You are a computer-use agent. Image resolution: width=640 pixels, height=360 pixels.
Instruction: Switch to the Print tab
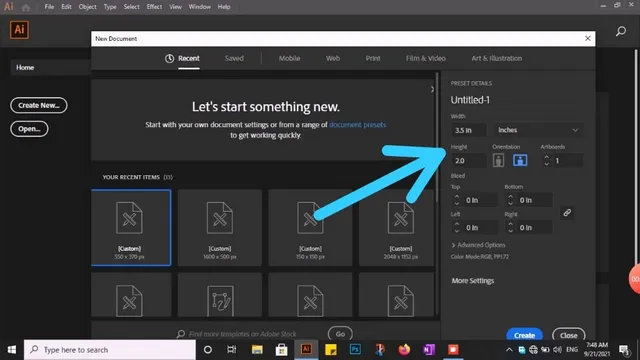[x=373, y=58]
